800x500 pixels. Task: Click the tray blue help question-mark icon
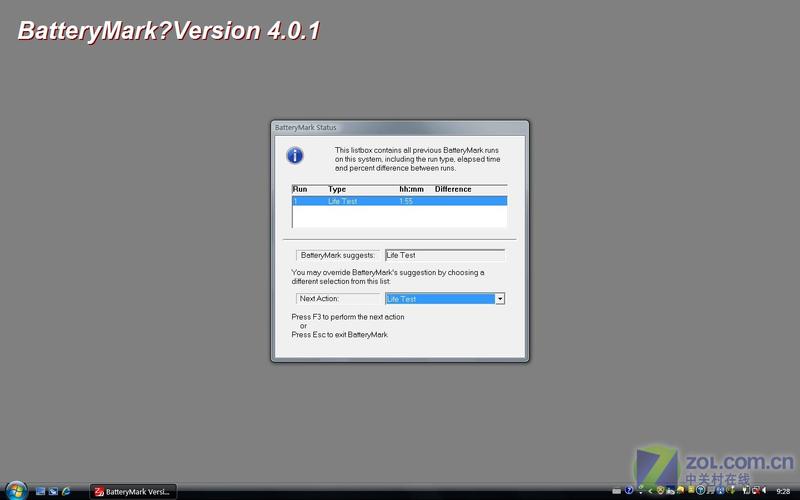click(629, 490)
